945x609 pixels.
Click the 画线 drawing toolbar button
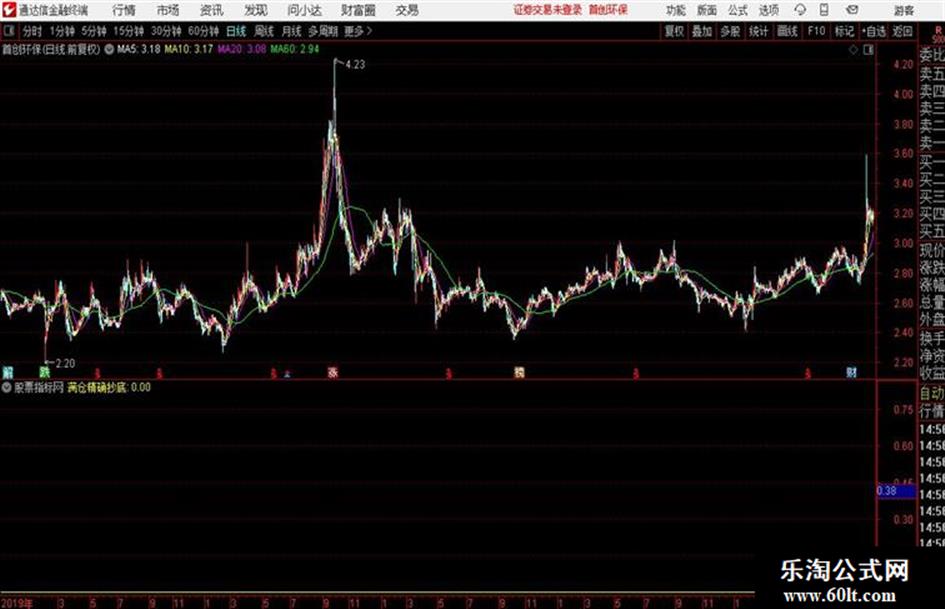[787, 31]
